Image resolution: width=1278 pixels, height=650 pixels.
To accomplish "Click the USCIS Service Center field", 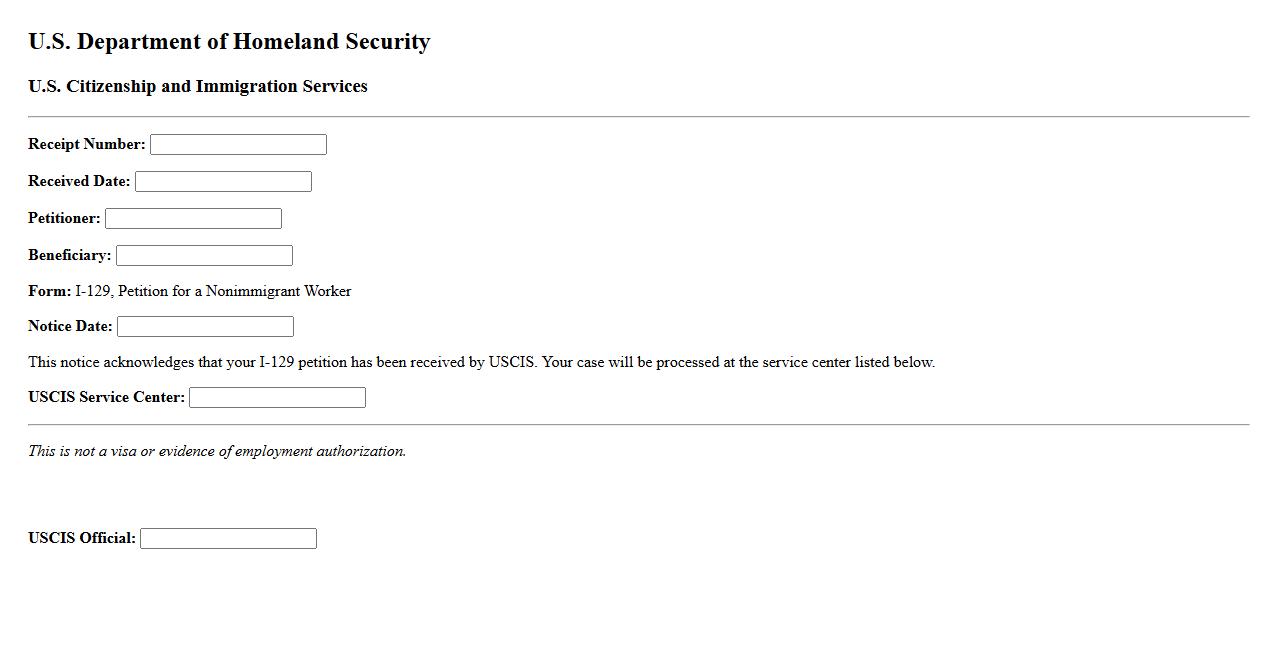I will (277, 398).
